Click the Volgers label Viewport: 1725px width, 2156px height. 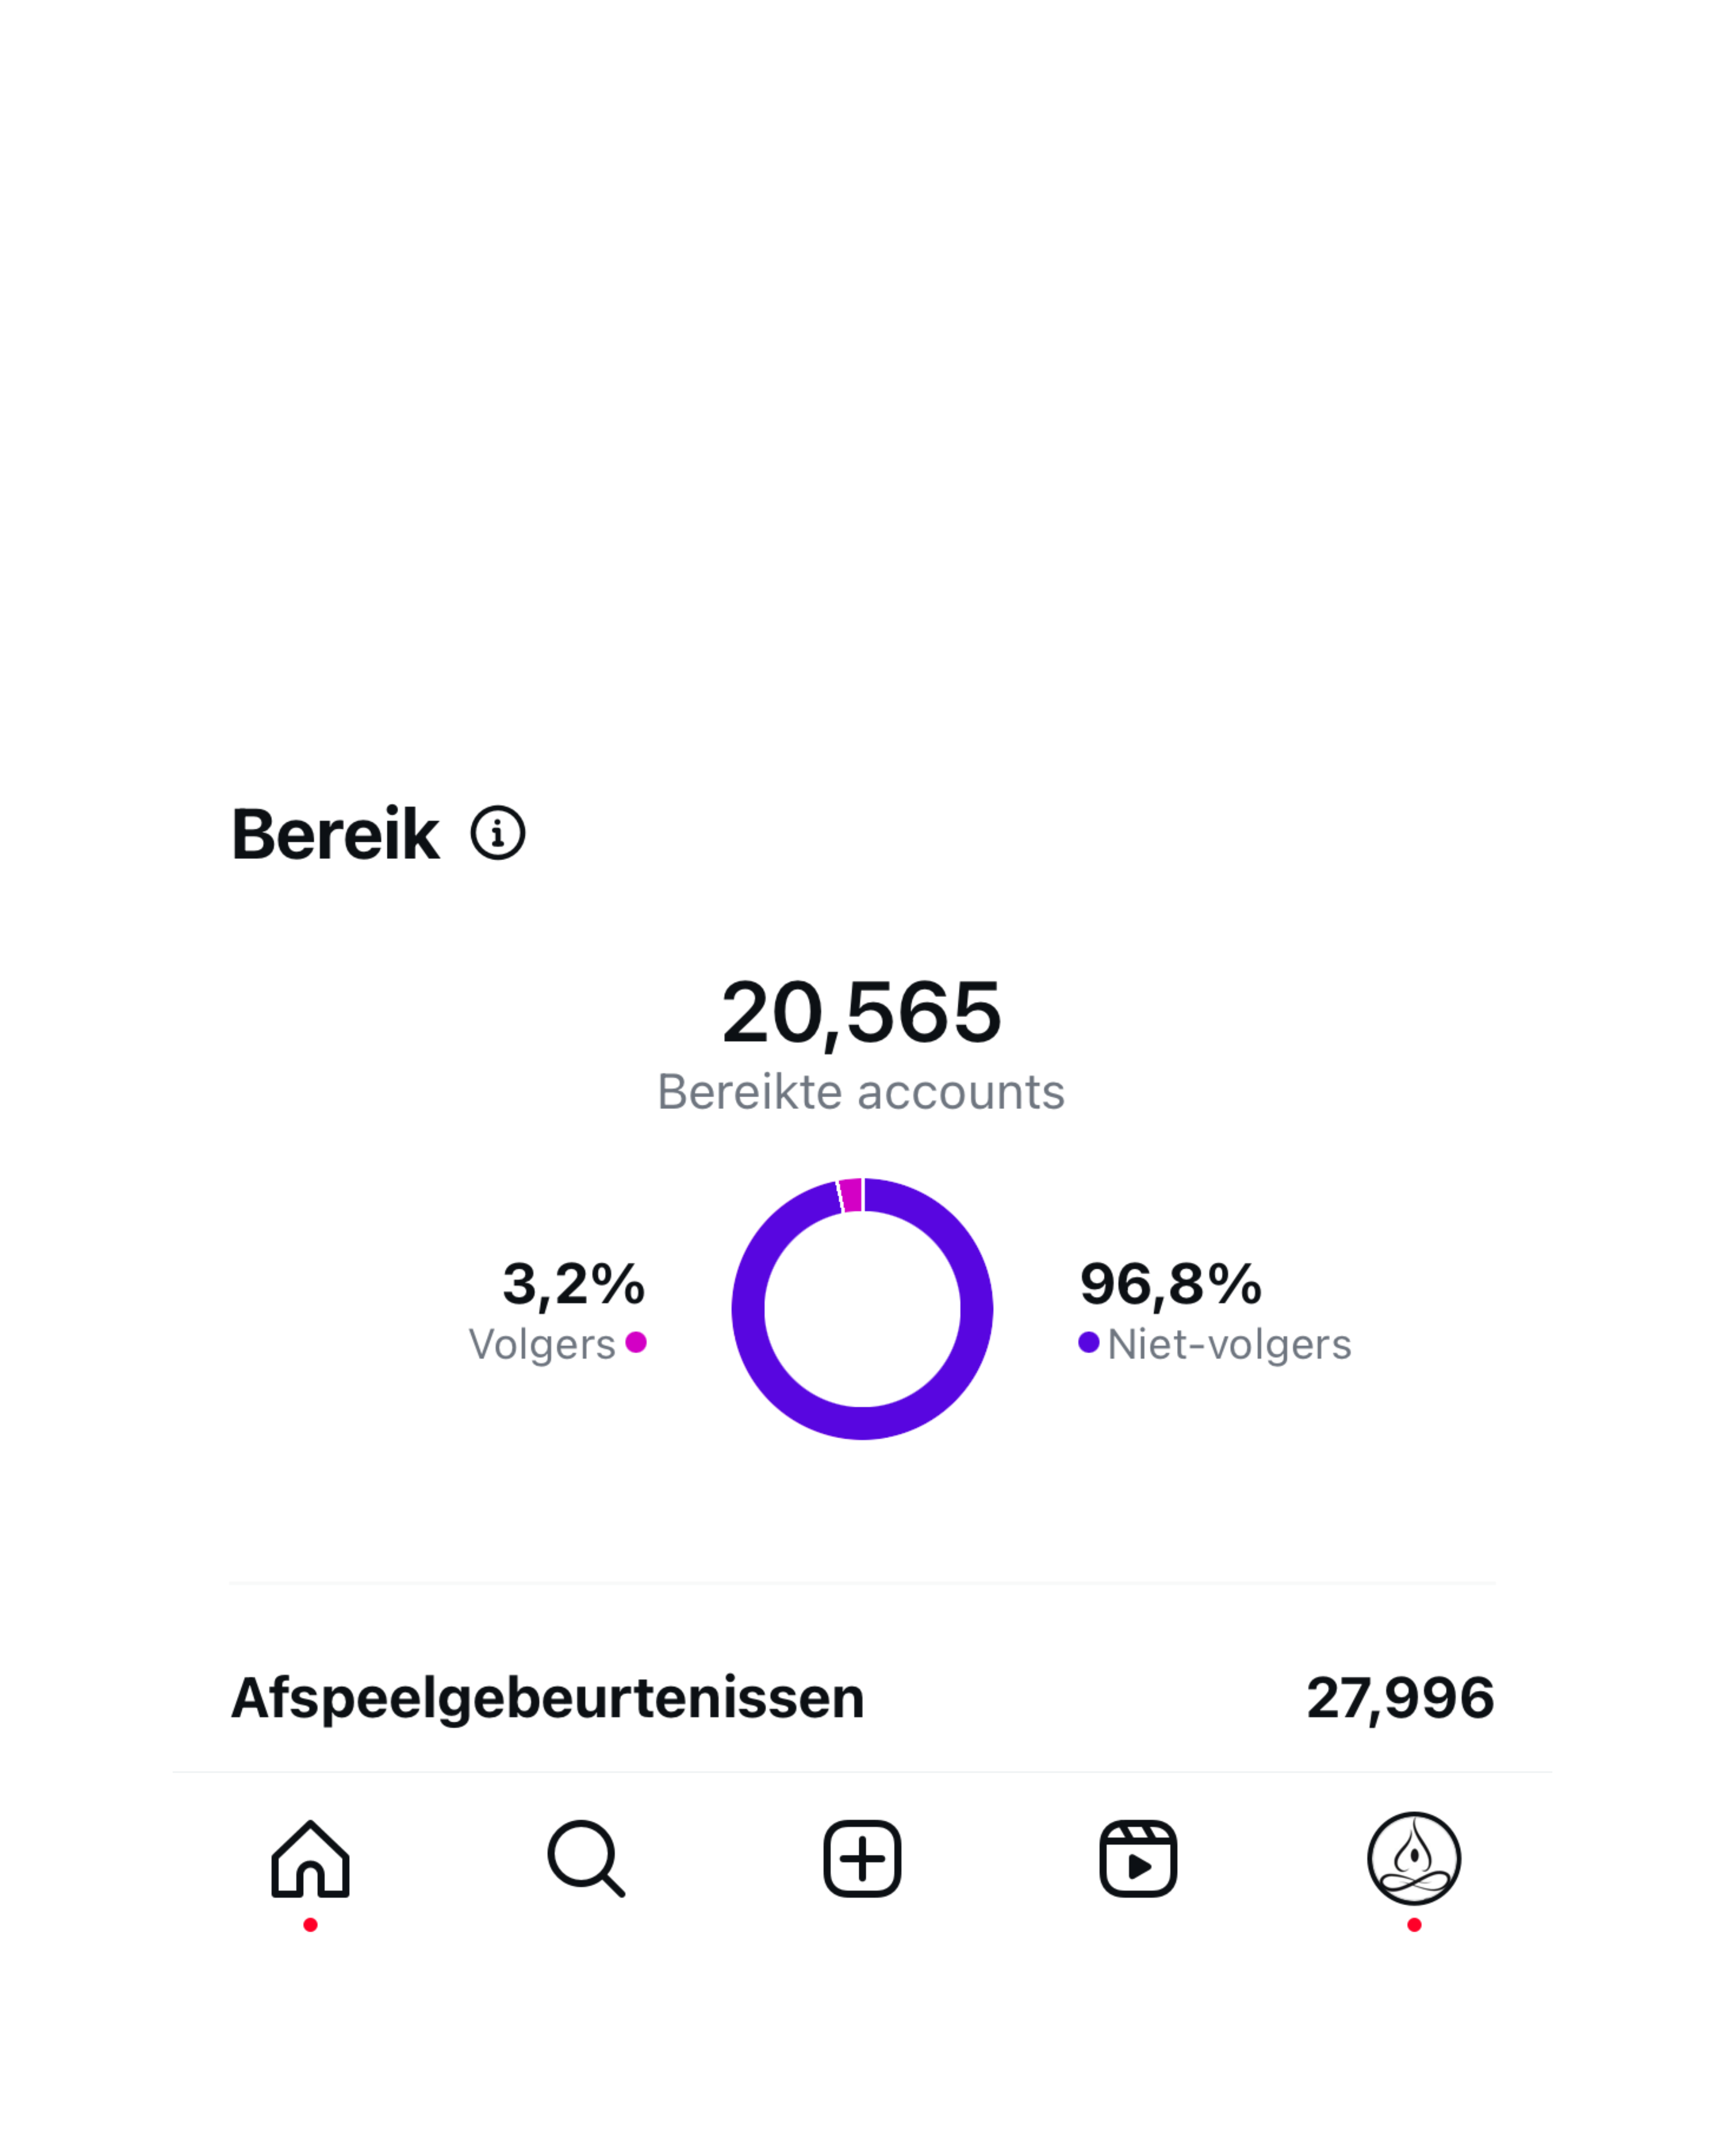coord(542,1344)
